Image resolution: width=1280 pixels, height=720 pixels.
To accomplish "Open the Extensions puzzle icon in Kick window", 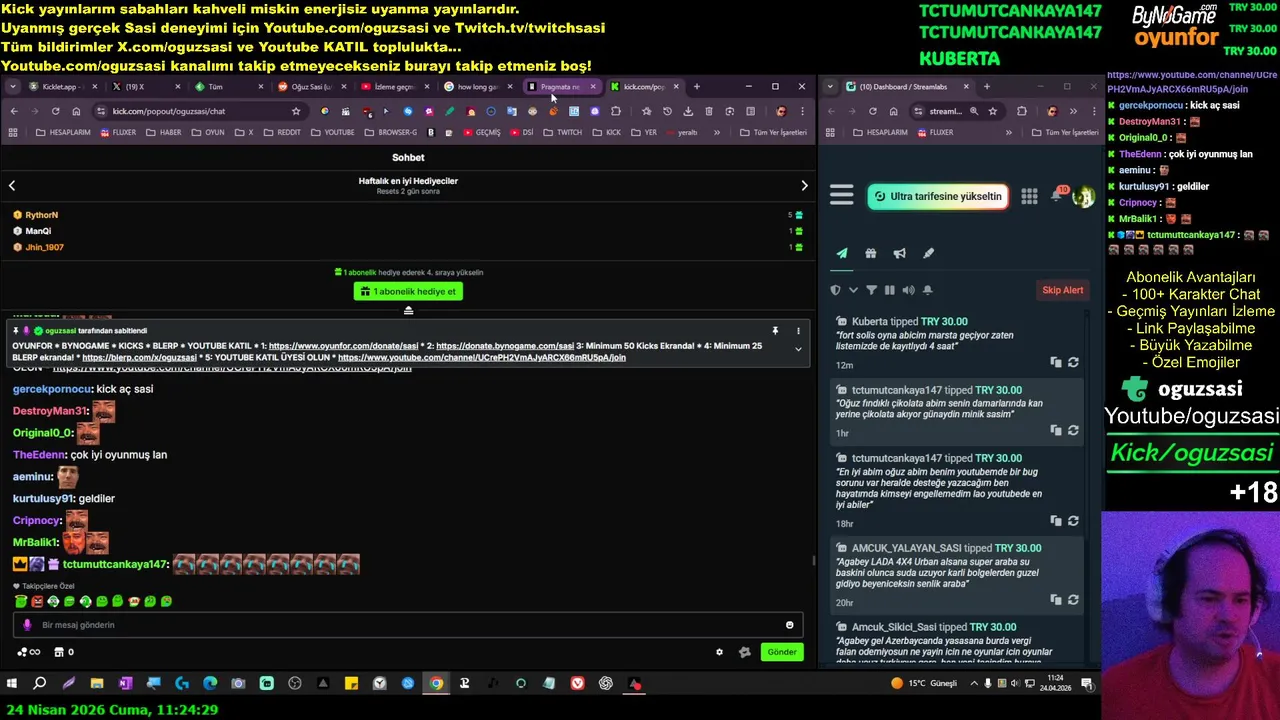I will 616,111.
